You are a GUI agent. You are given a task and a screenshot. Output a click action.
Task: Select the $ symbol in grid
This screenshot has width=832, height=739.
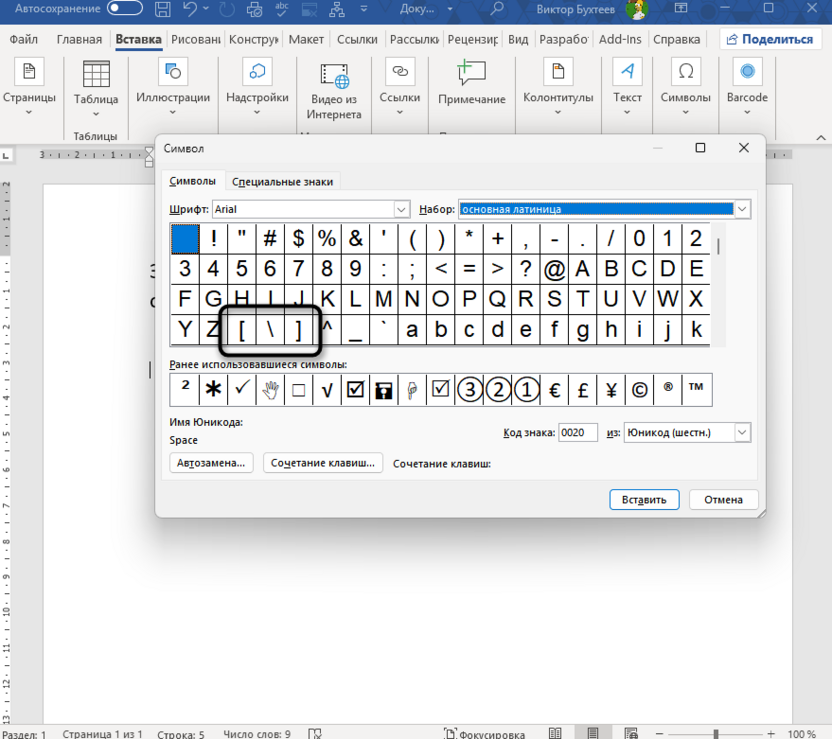(298, 239)
